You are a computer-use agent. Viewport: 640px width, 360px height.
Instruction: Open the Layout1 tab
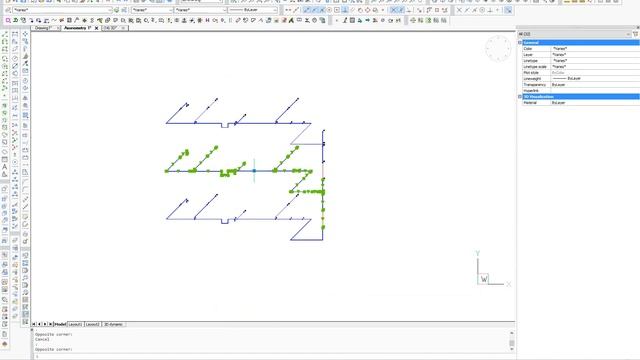coord(76,324)
